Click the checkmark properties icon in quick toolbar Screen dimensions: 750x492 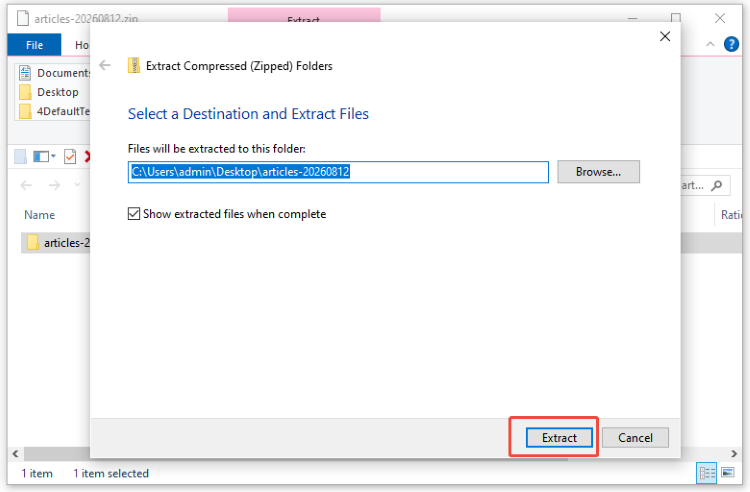click(70, 156)
